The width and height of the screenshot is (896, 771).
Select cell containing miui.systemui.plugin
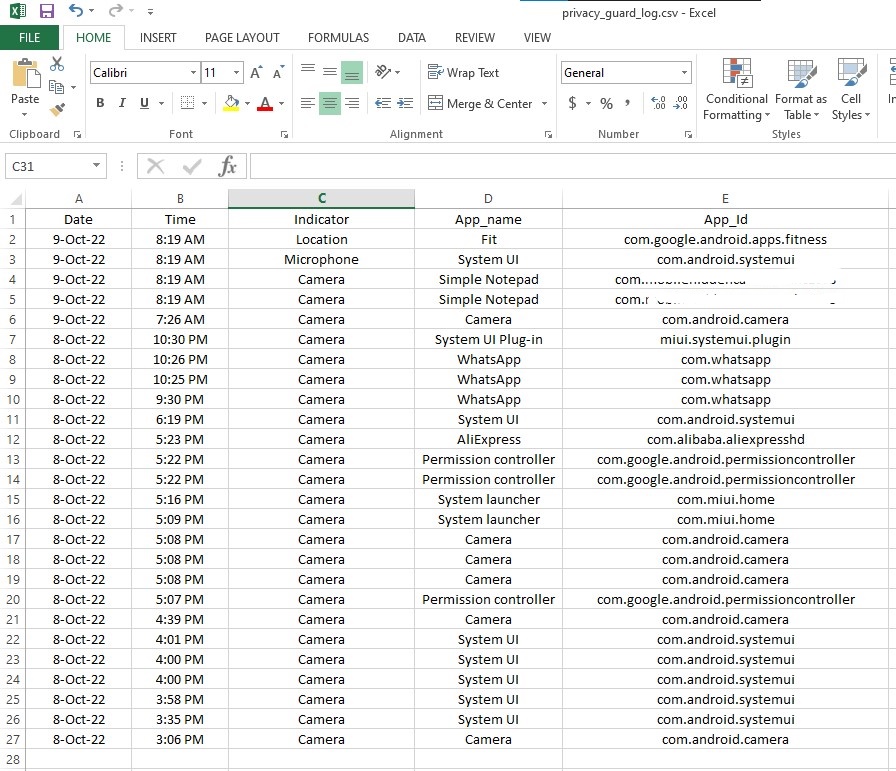coord(725,339)
